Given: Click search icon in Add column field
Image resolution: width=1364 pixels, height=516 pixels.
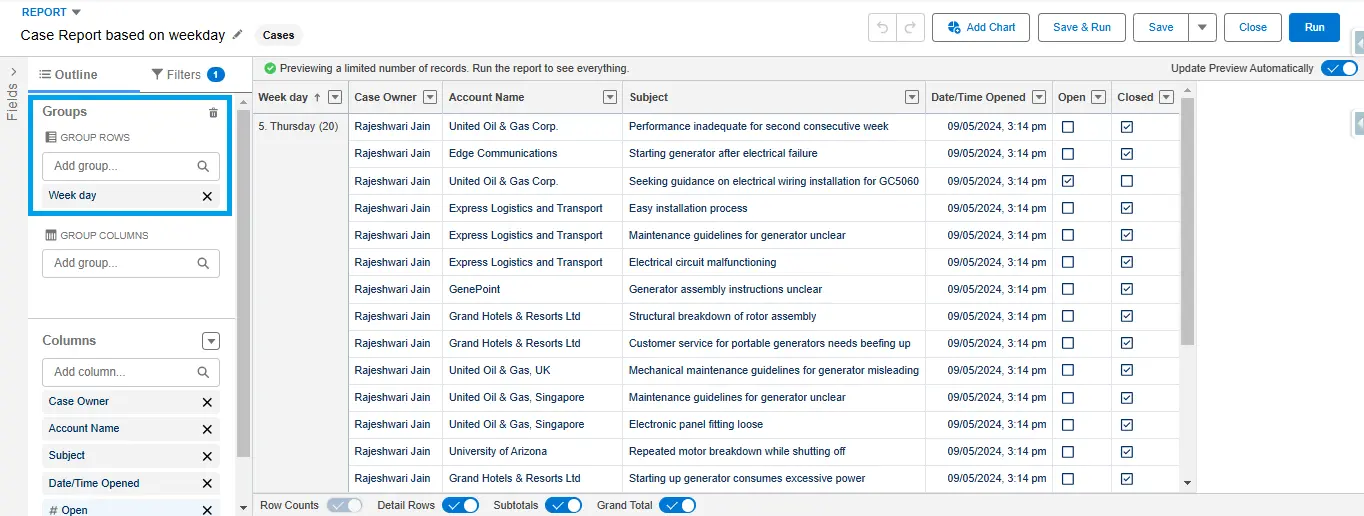Looking at the screenshot, I should (x=203, y=372).
